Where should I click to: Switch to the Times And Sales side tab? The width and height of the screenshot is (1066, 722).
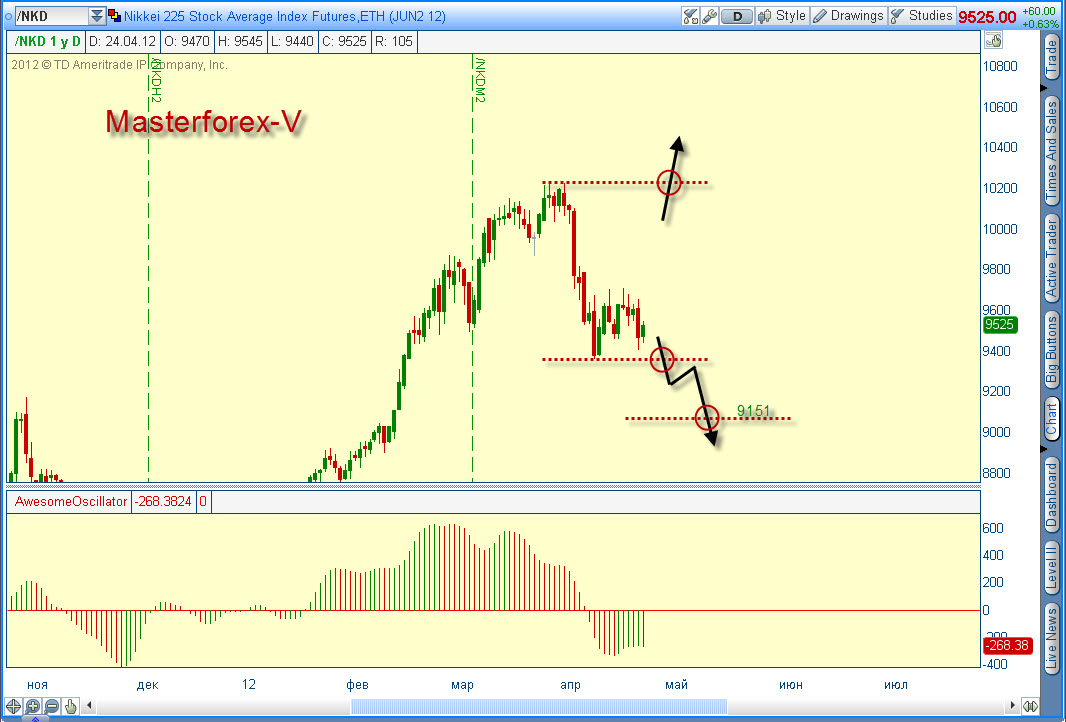1052,150
